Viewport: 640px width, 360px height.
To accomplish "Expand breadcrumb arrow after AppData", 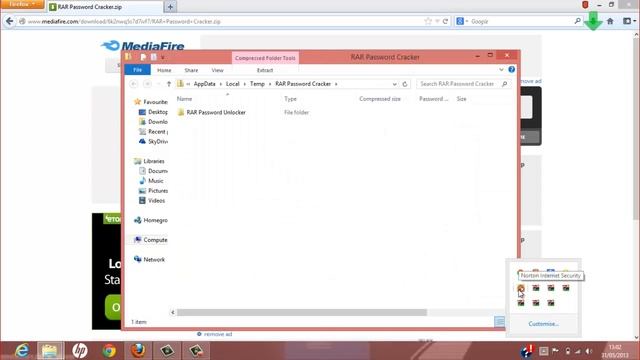I will coord(220,84).
